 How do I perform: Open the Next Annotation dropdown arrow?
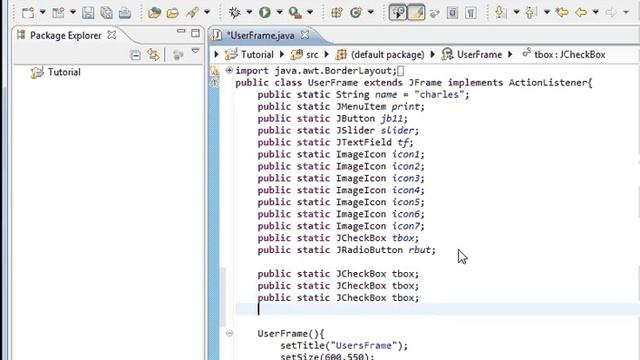point(516,12)
